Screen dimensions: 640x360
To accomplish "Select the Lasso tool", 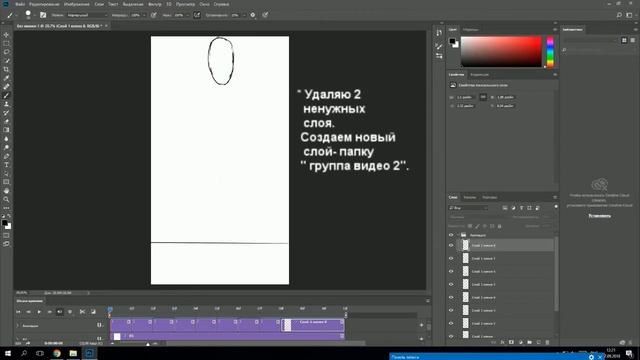I will (6, 52).
